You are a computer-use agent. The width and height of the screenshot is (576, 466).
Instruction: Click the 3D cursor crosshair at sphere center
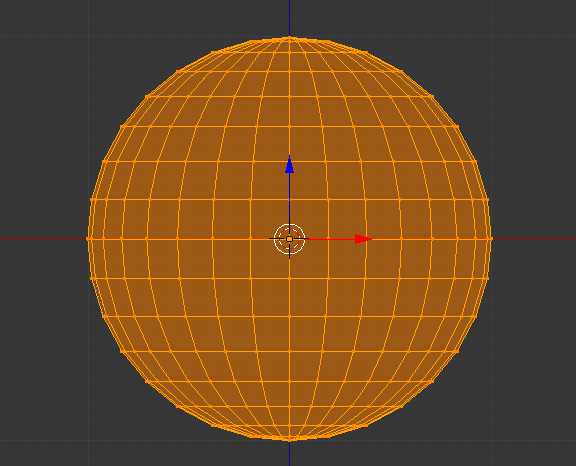click(289, 239)
